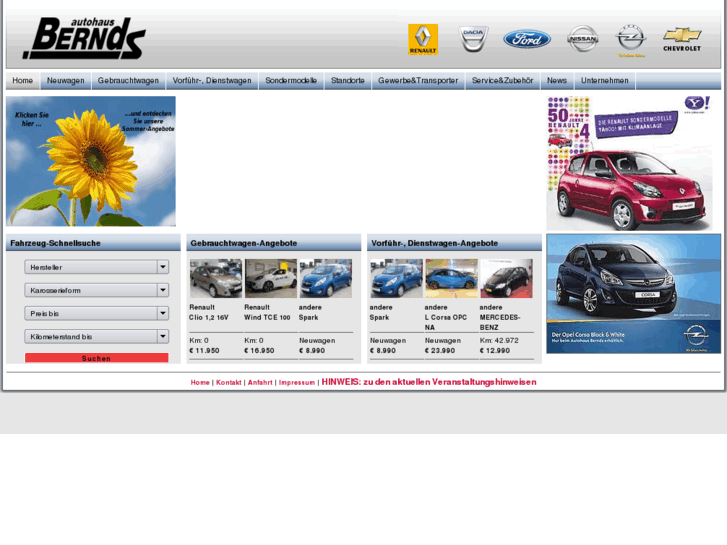Open the Renault Clio 1,2 16V photo
Image resolution: width=727 pixels, height=545 pixels.
tap(216, 278)
